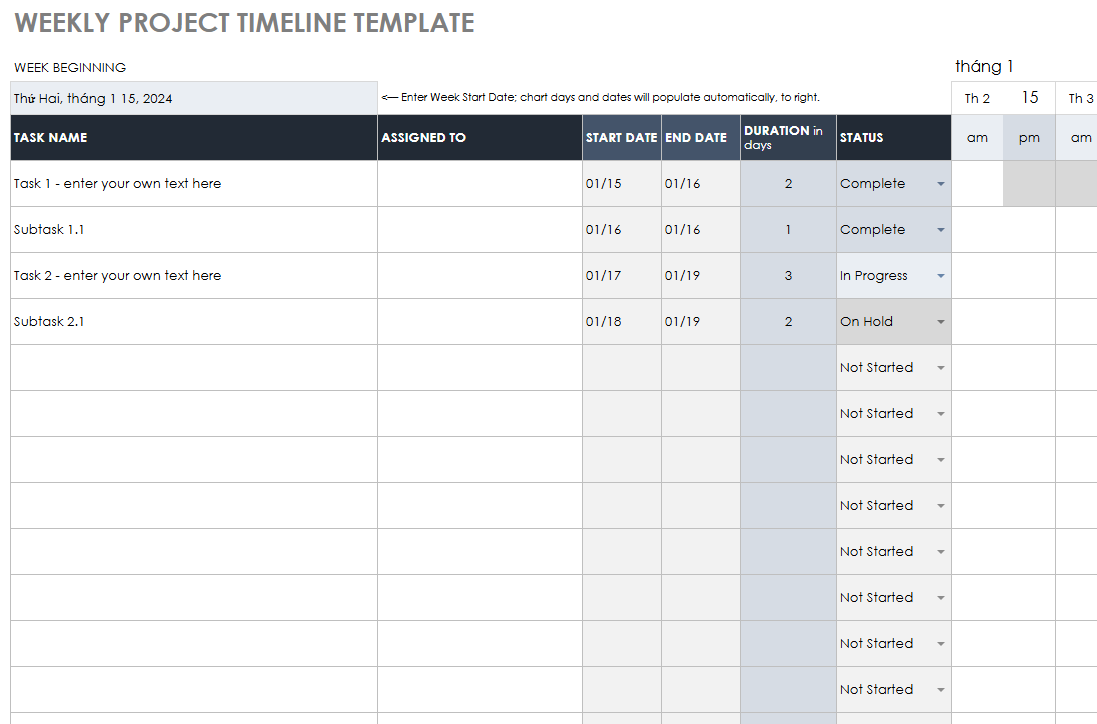Expand the On Hold status dropdown
Screen dimensions: 1097x724
940,322
